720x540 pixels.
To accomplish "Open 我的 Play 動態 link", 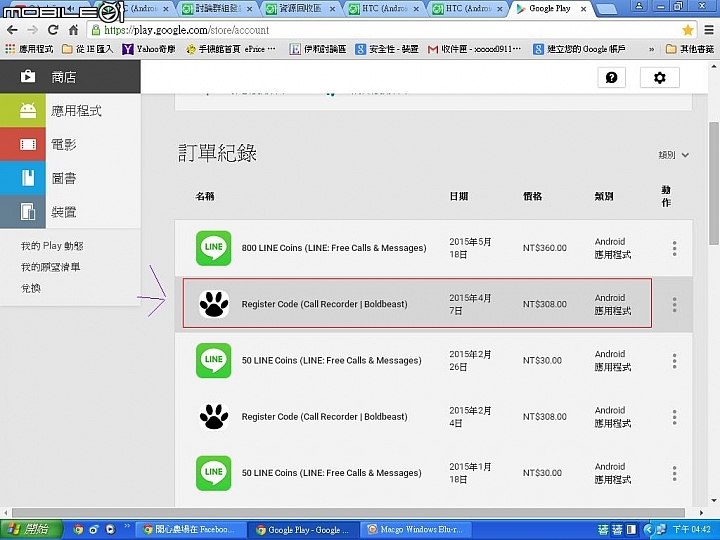I will click(52, 246).
